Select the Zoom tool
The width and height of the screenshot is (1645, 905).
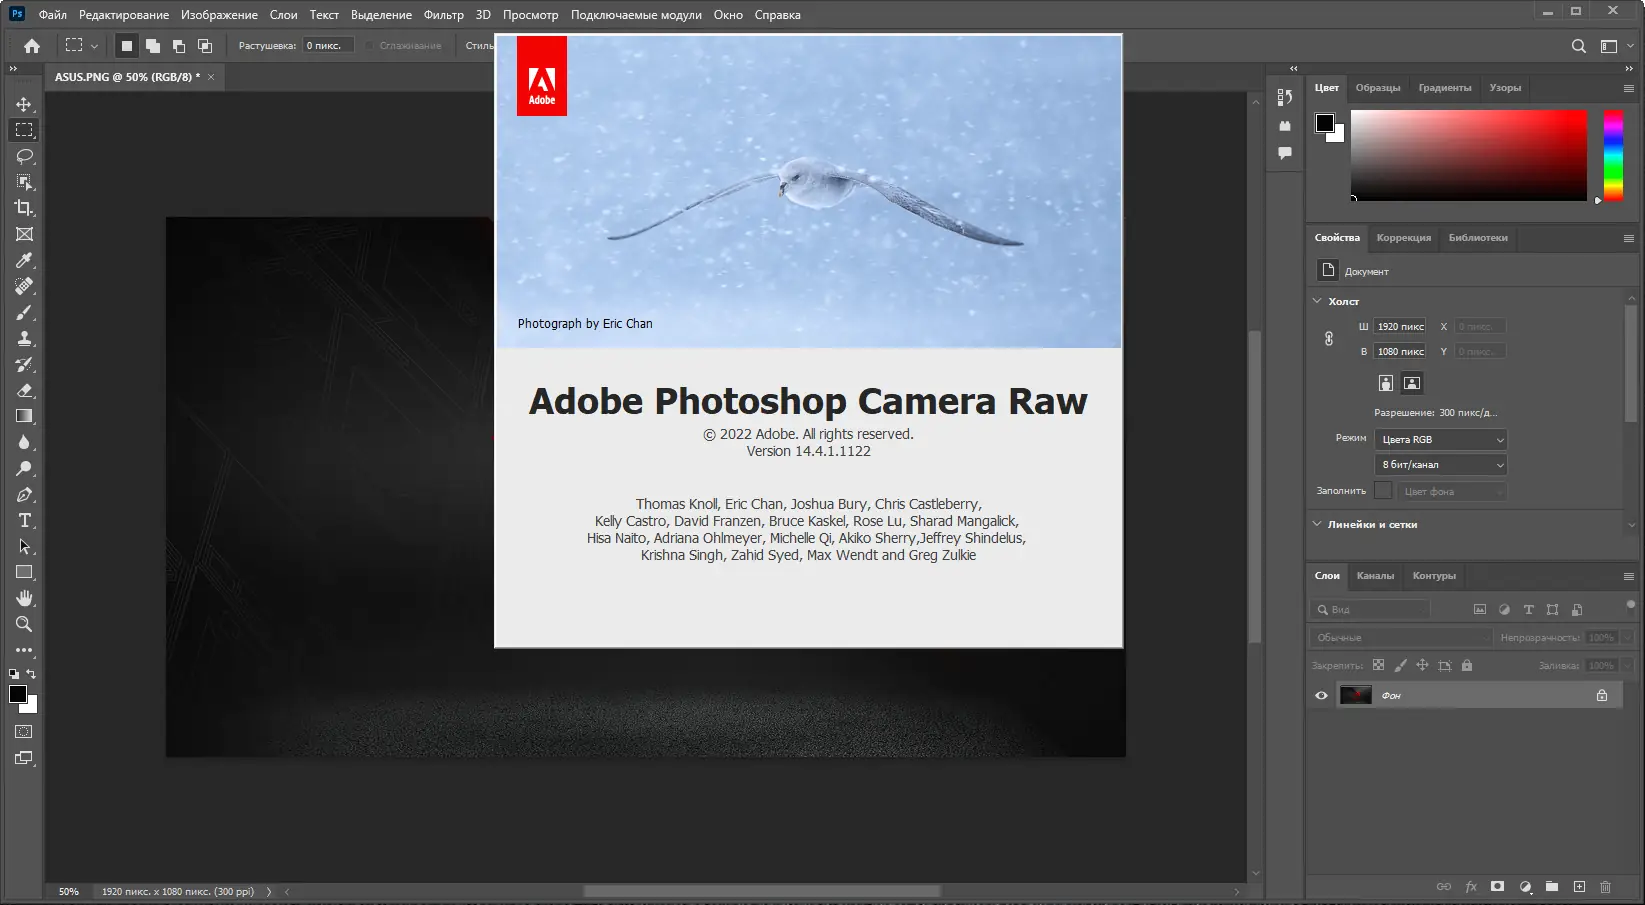tap(24, 624)
